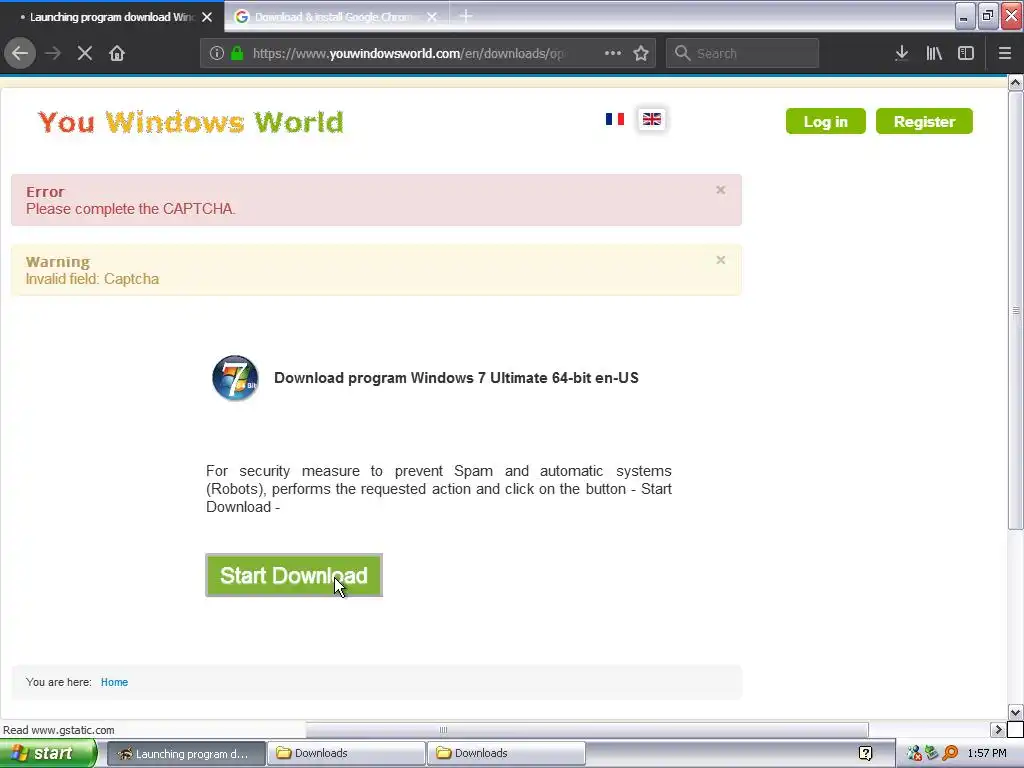
Task: Select Launching program taskbar button
Action: point(185,754)
